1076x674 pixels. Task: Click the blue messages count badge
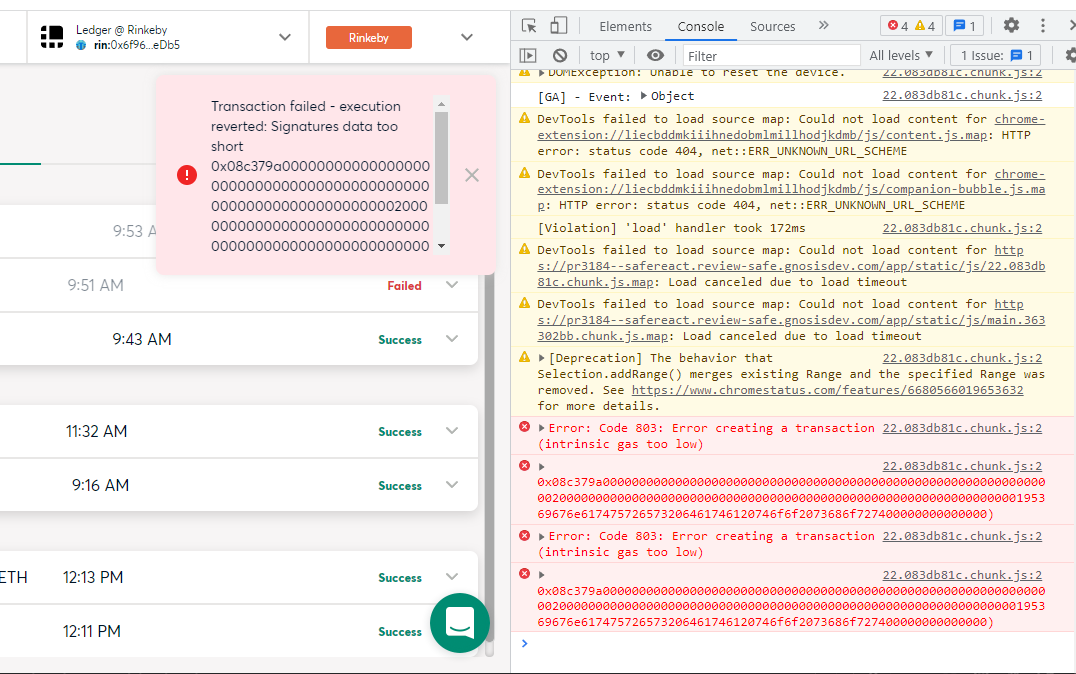(x=964, y=26)
